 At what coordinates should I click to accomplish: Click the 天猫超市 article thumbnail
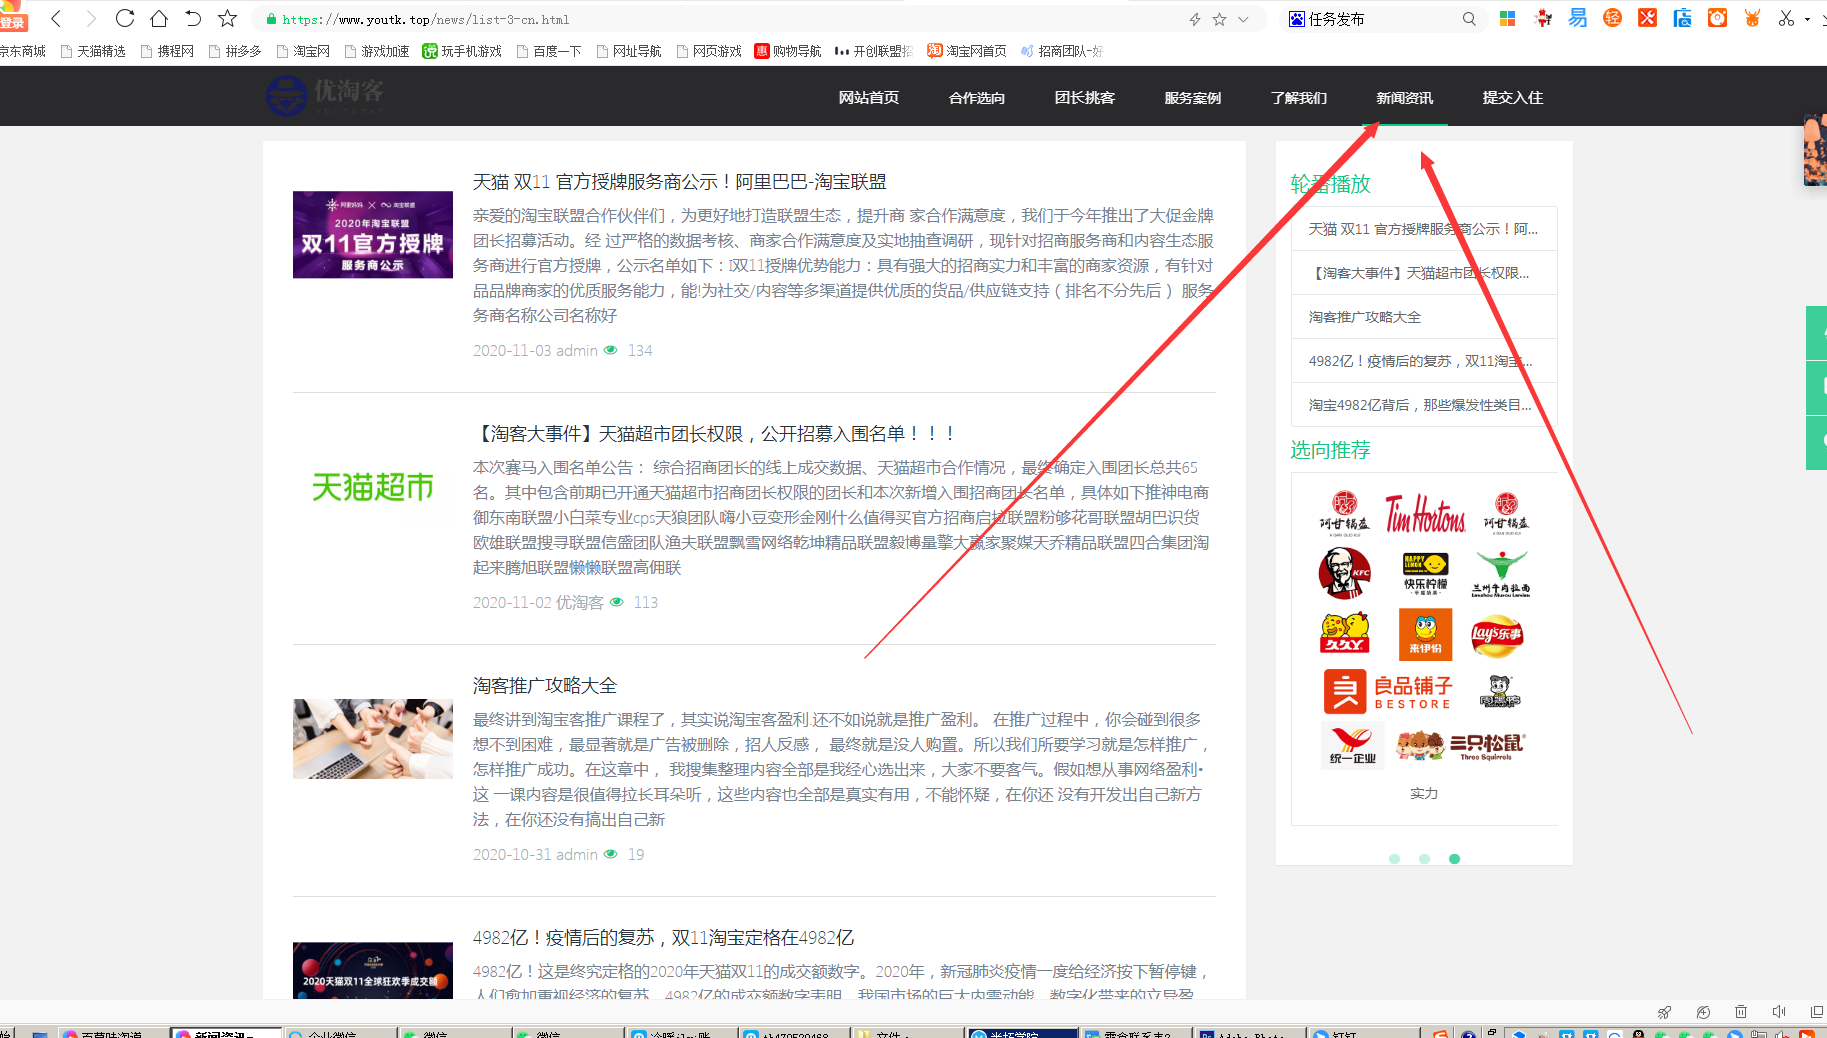[x=373, y=487]
